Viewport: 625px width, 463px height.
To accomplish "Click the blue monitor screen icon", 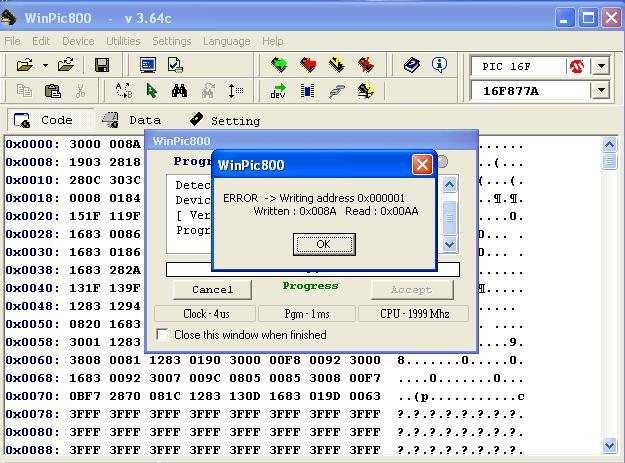I will tap(147, 65).
